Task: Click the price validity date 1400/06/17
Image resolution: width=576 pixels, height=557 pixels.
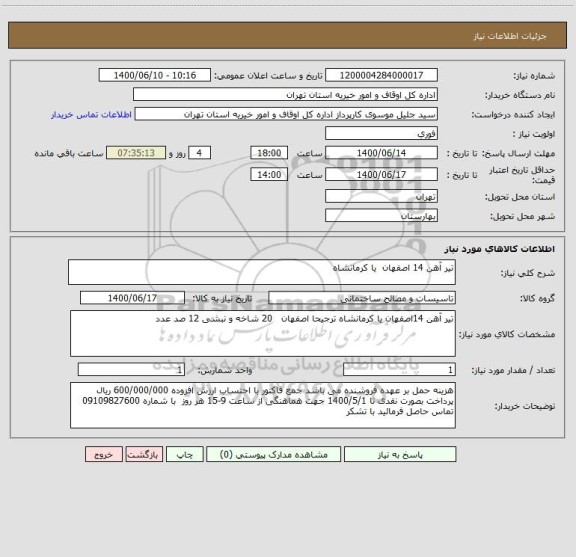Action: coord(381,175)
